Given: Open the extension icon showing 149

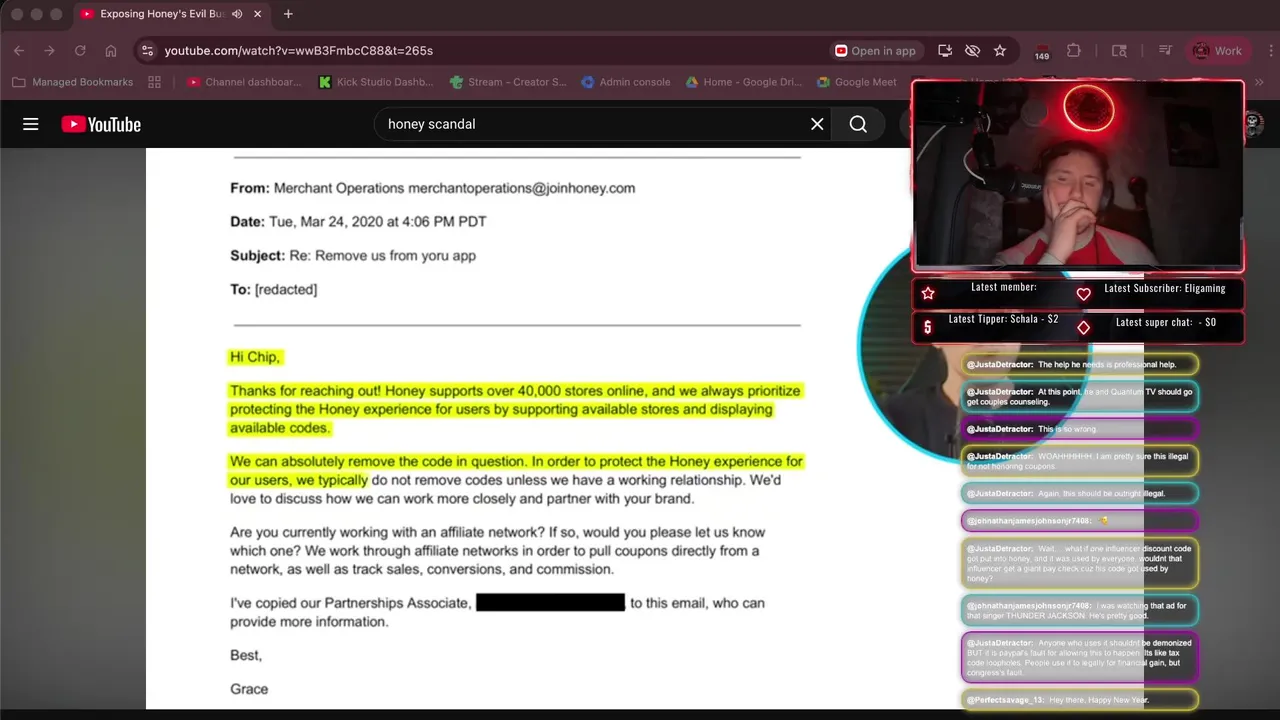Looking at the screenshot, I should pos(1041,51).
